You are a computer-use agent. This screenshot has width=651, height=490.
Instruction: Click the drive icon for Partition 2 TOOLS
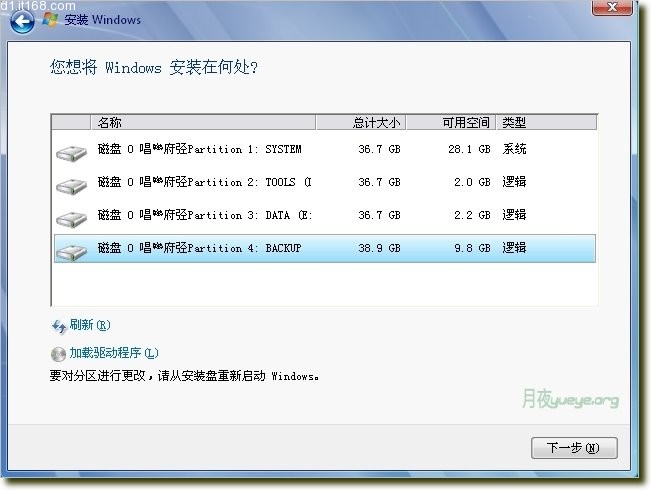tap(71, 186)
